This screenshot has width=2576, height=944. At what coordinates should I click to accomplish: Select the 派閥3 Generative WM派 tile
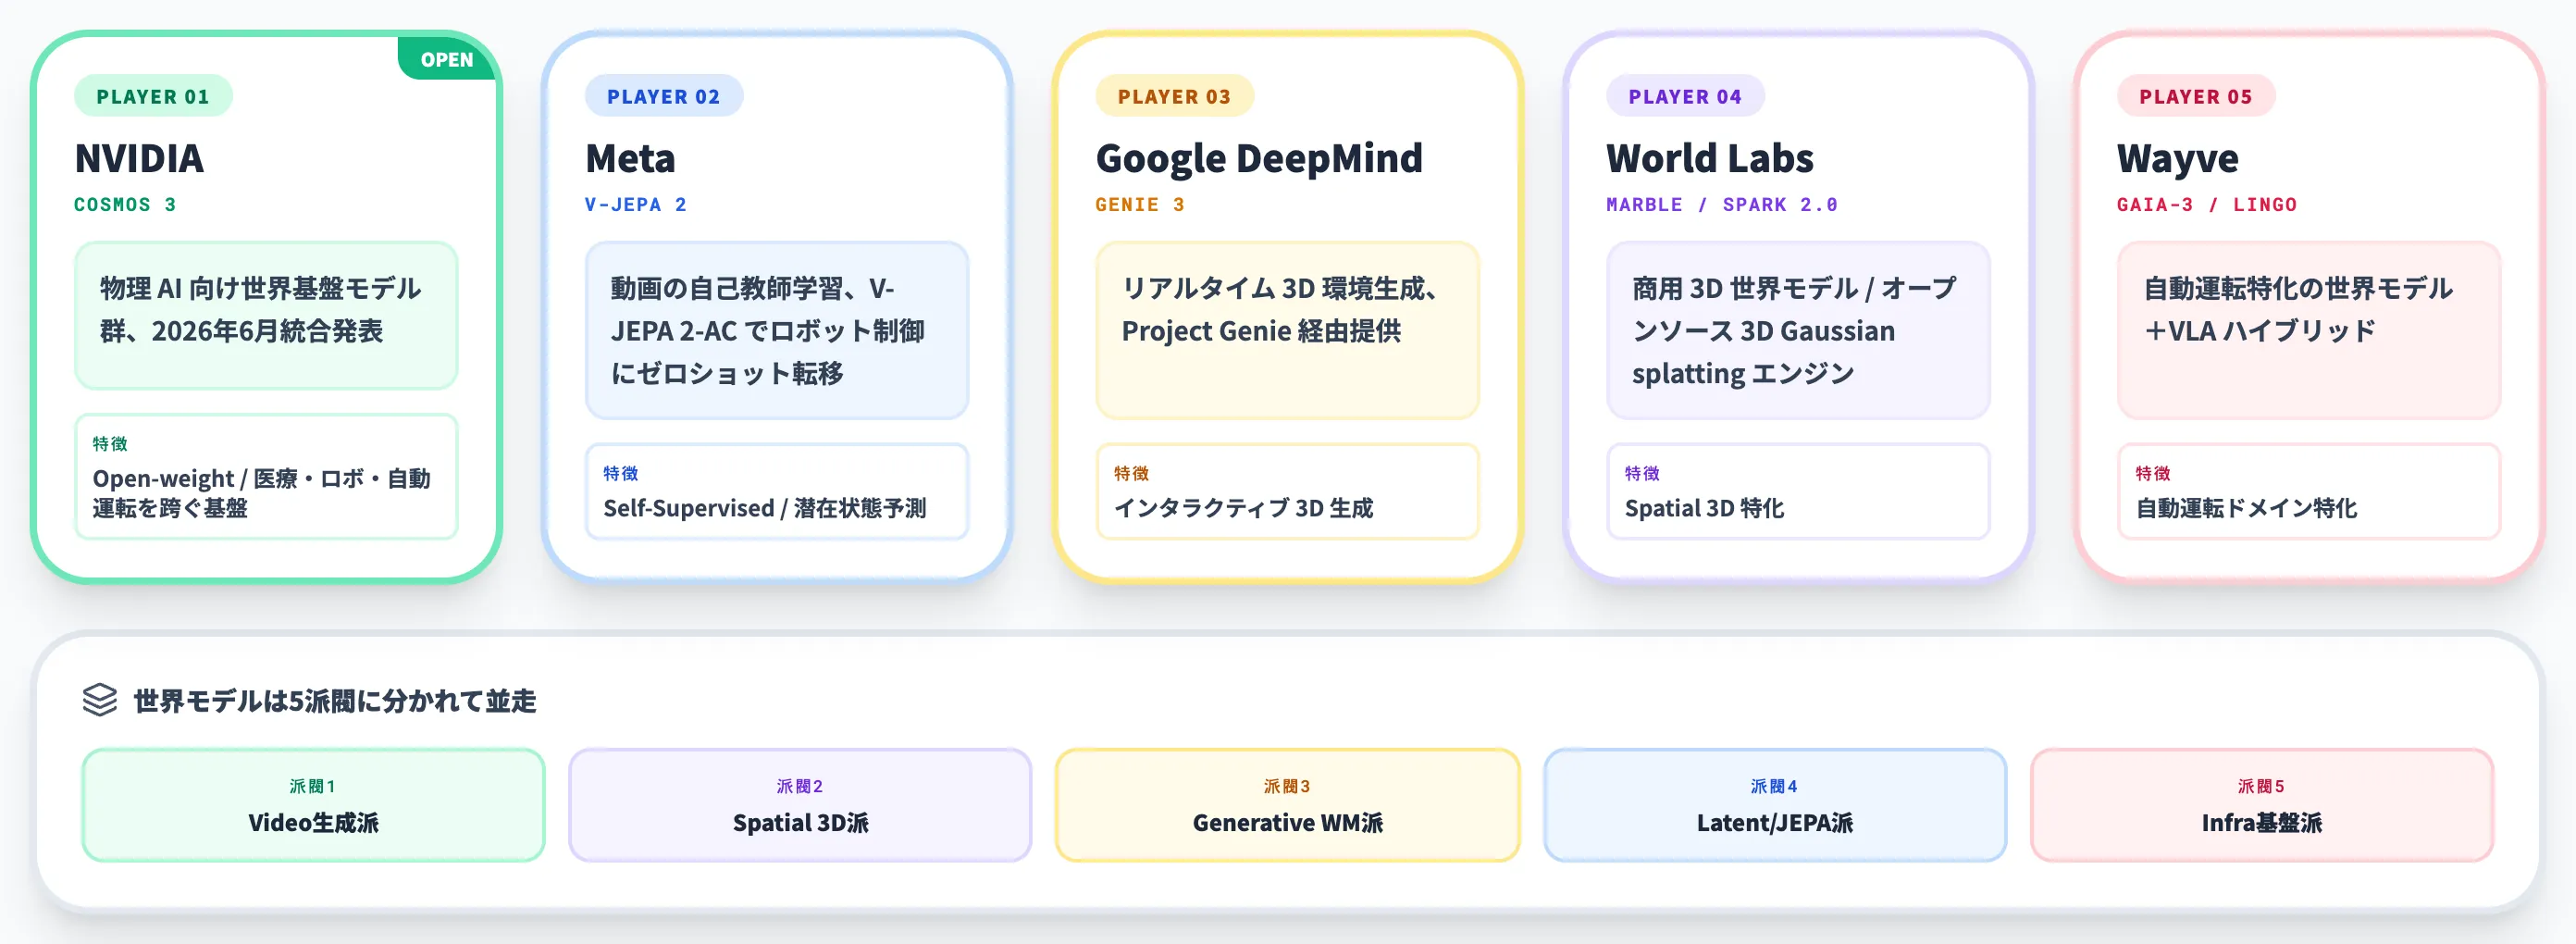pyautogui.click(x=1288, y=805)
